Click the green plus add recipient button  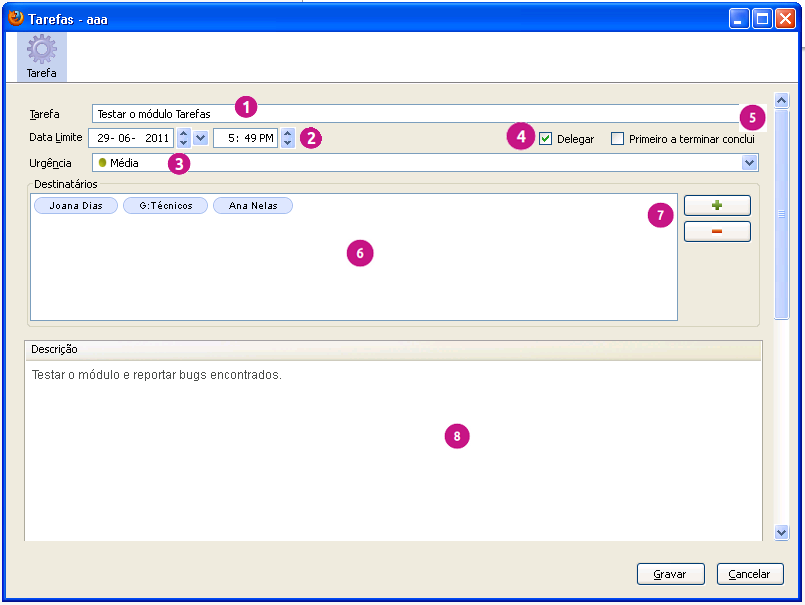click(716, 205)
